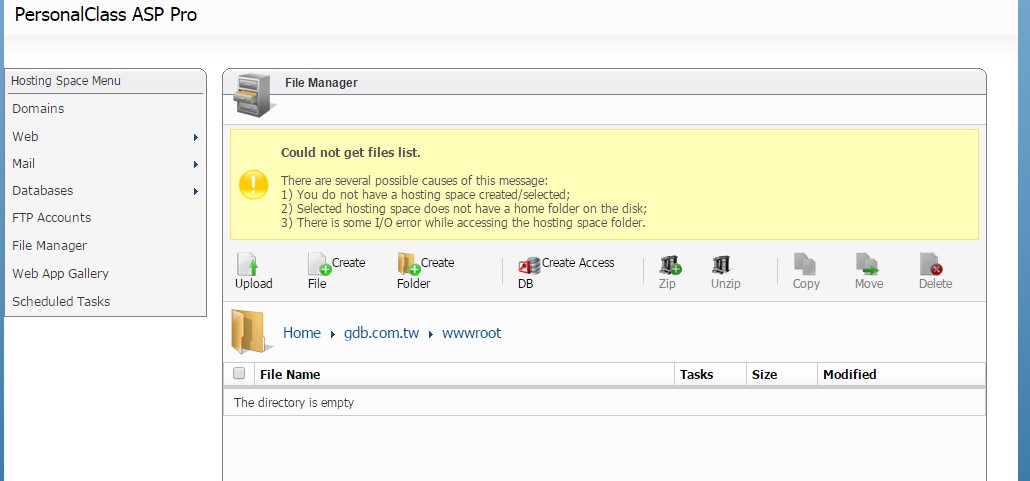Click 'The directory is empty' row
The height and width of the screenshot is (481, 1030).
tap(604, 402)
